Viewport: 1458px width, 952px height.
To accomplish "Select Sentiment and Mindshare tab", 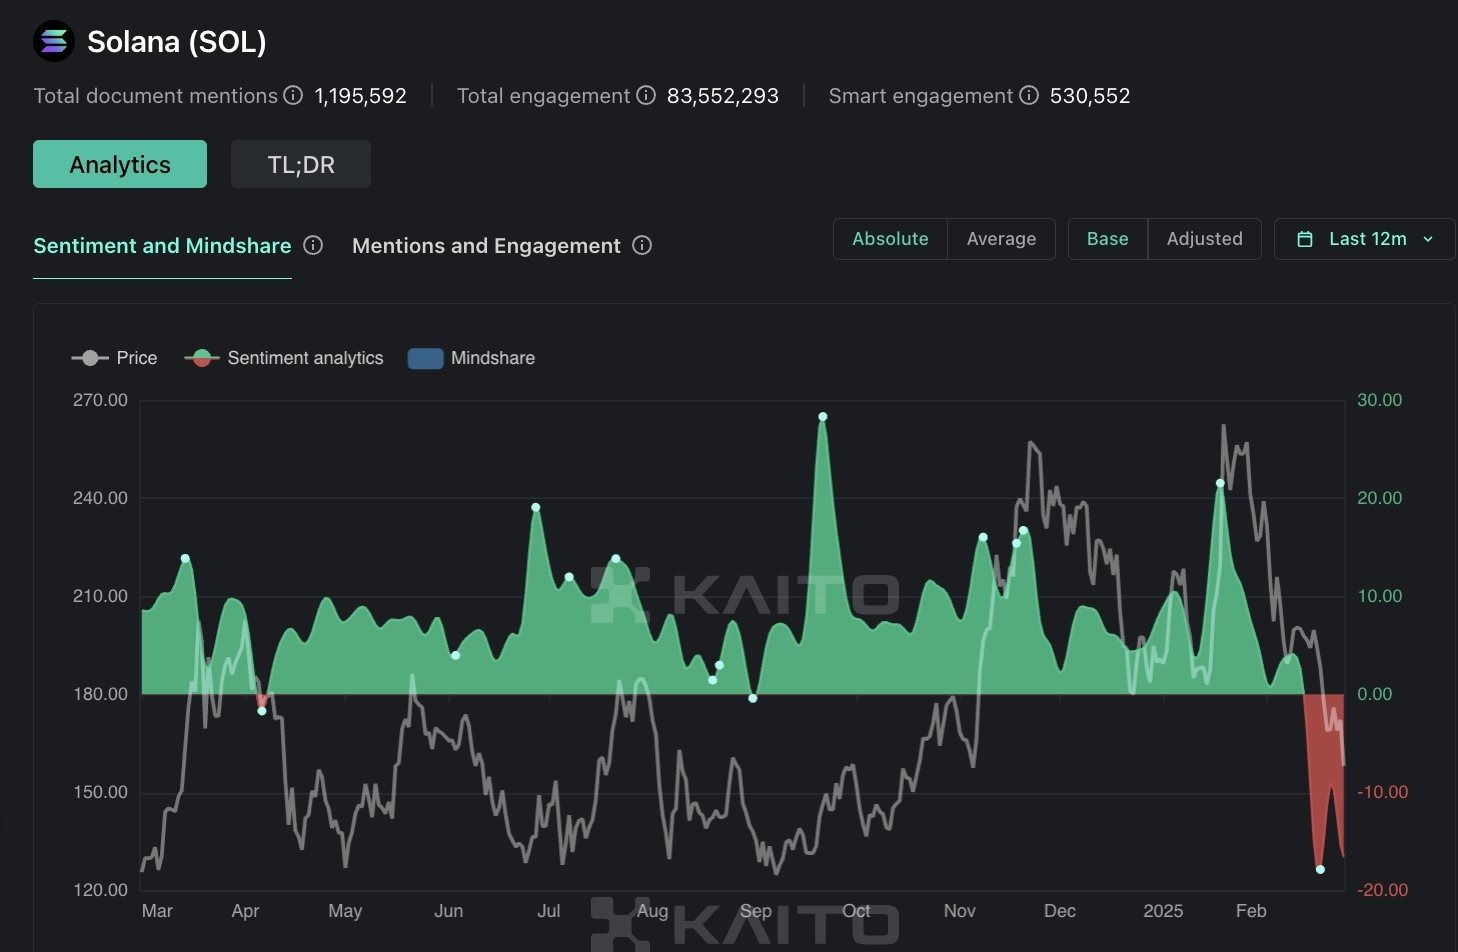I will tap(162, 246).
